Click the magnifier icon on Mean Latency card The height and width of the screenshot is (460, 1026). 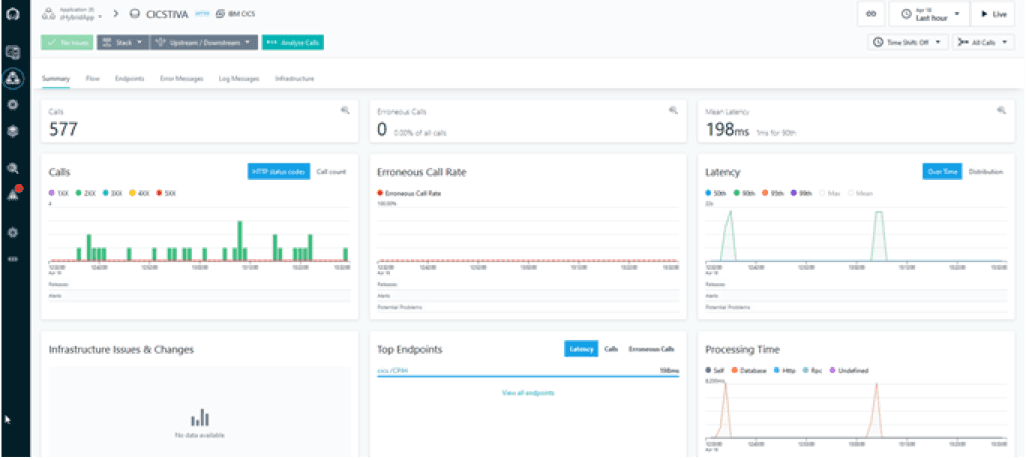[1001, 111]
